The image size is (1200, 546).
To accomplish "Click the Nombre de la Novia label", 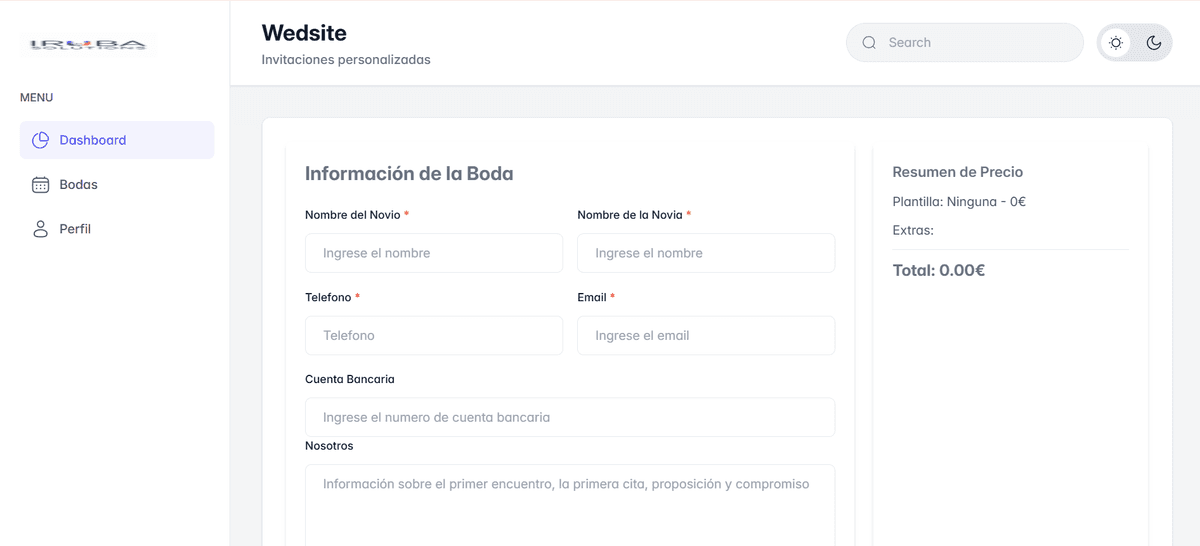I will [630, 215].
